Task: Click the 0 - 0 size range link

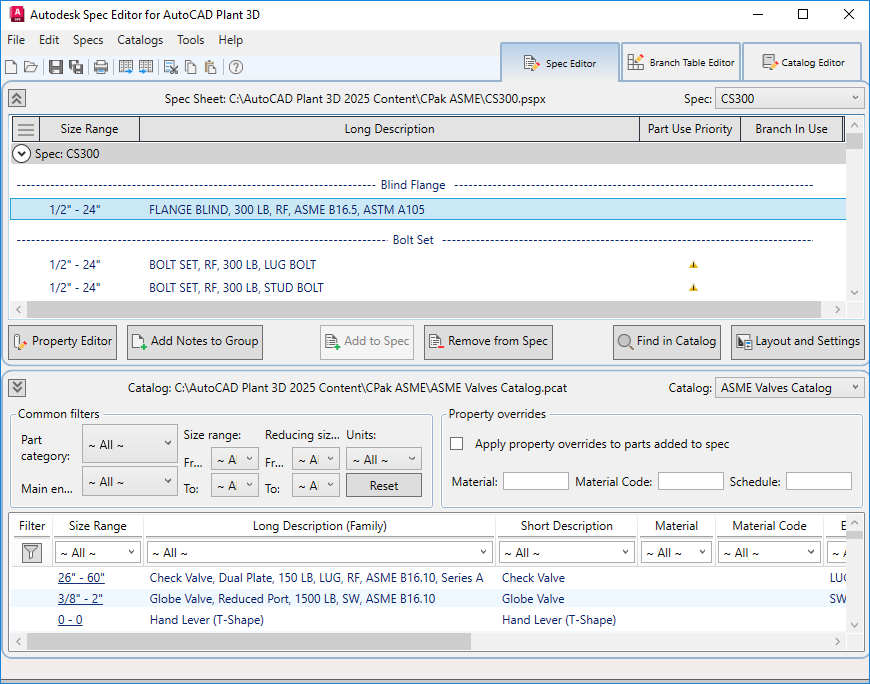Action: [70, 620]
